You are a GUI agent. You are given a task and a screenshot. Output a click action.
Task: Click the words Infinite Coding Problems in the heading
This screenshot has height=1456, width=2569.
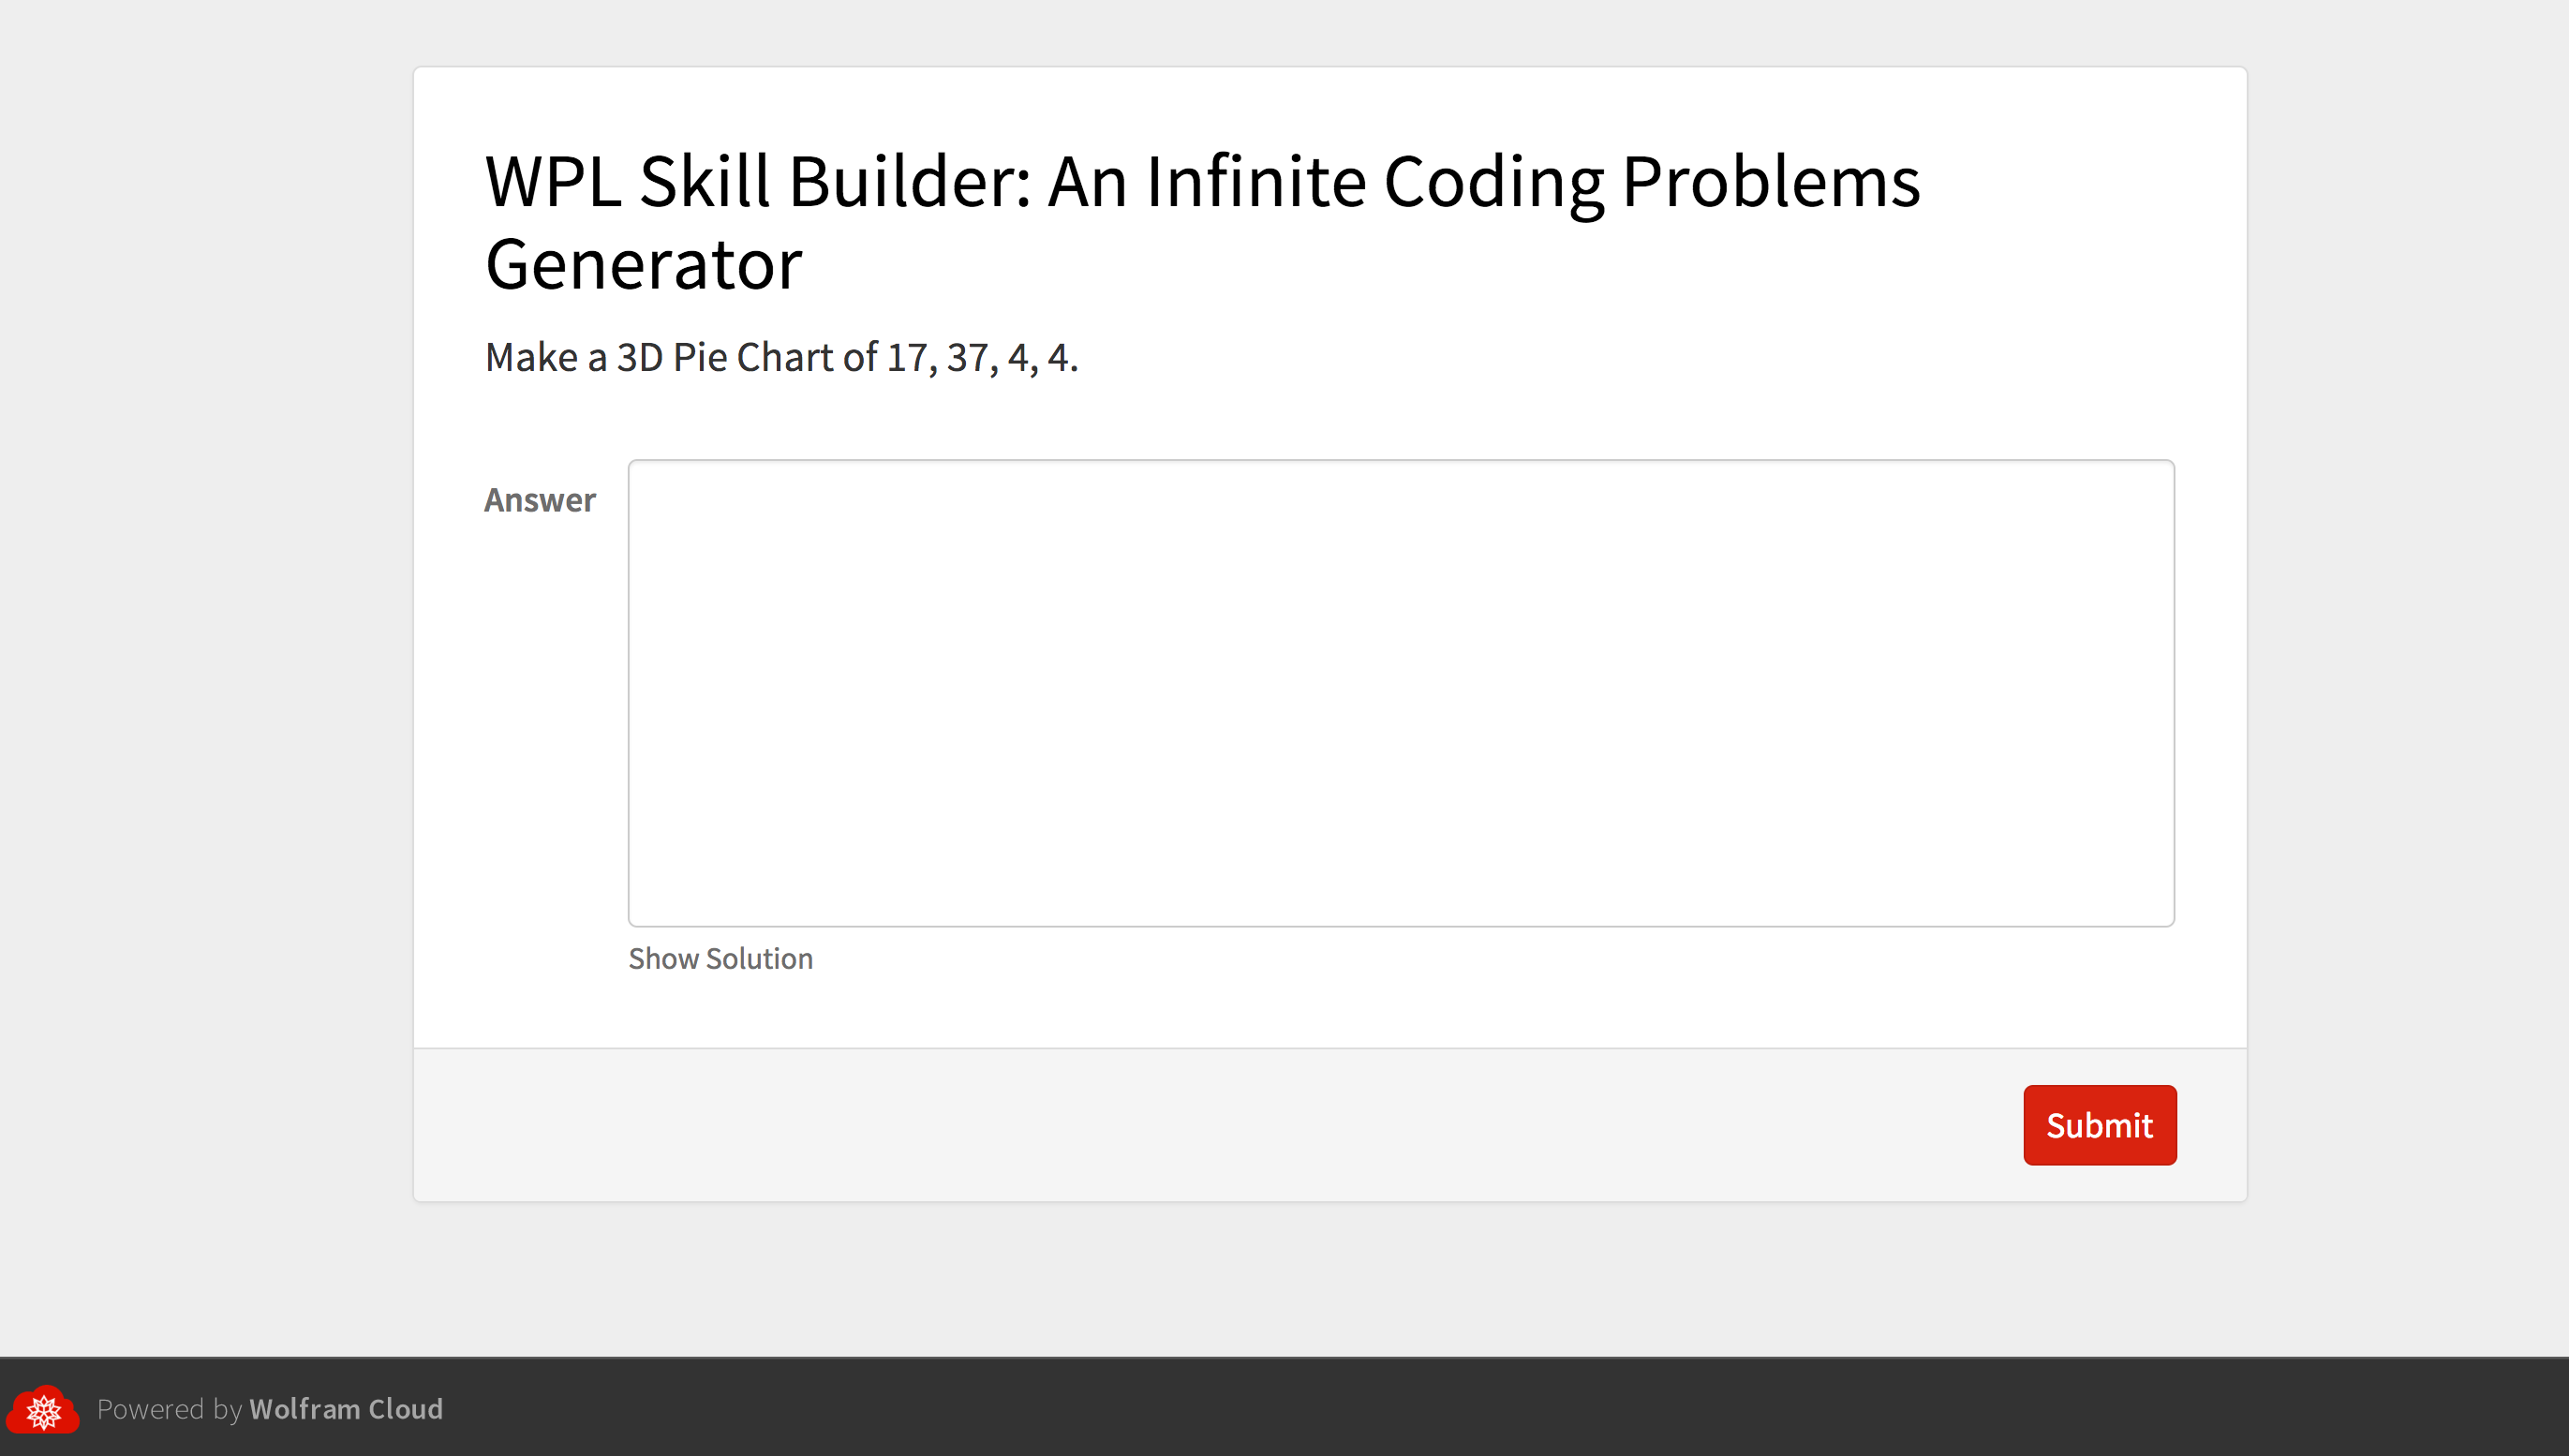(1532, 182)
